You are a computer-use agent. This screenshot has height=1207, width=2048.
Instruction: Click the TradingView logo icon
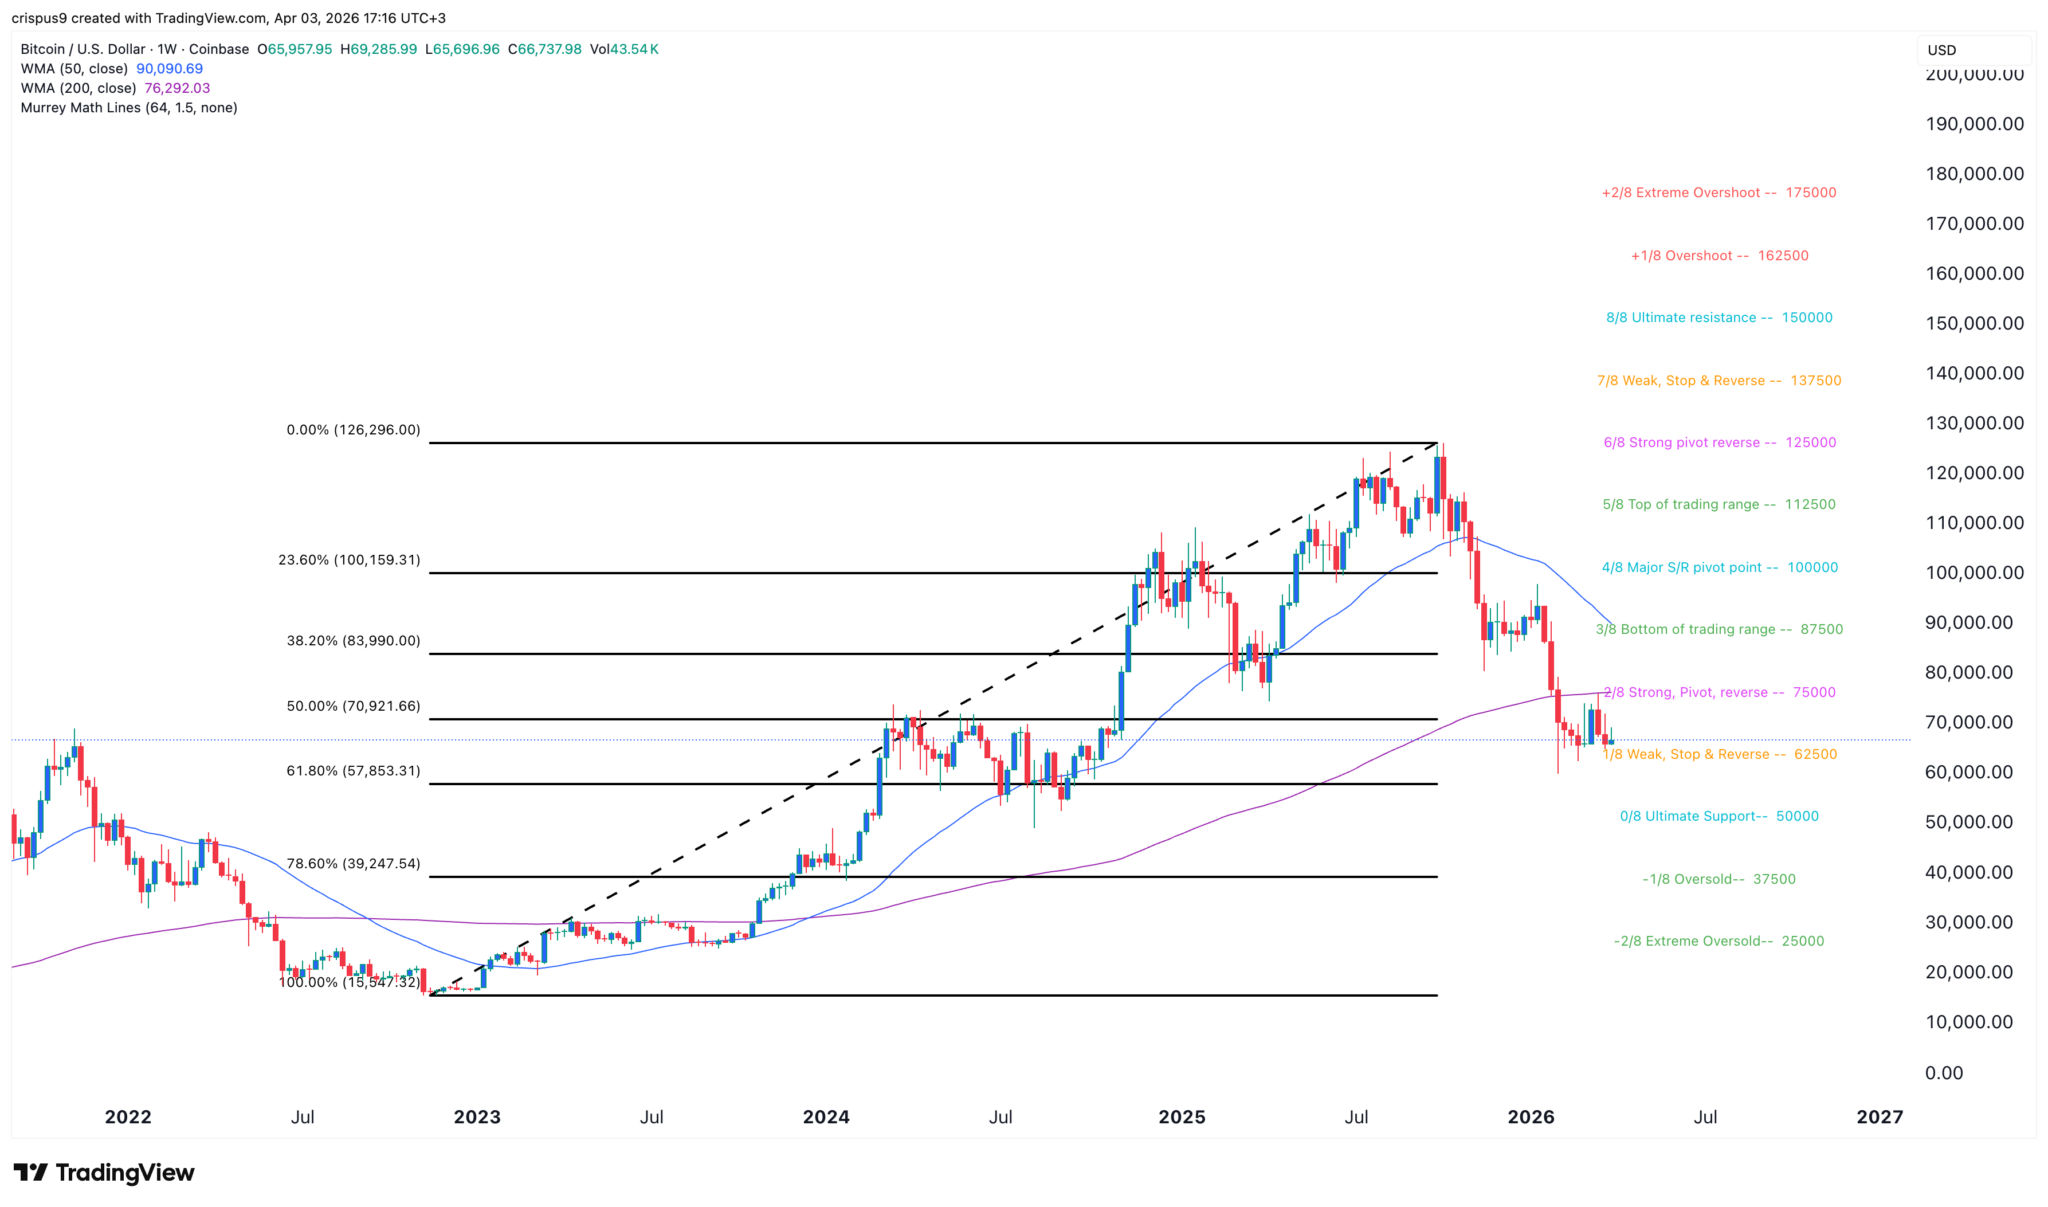click(x=30, y=1172)
